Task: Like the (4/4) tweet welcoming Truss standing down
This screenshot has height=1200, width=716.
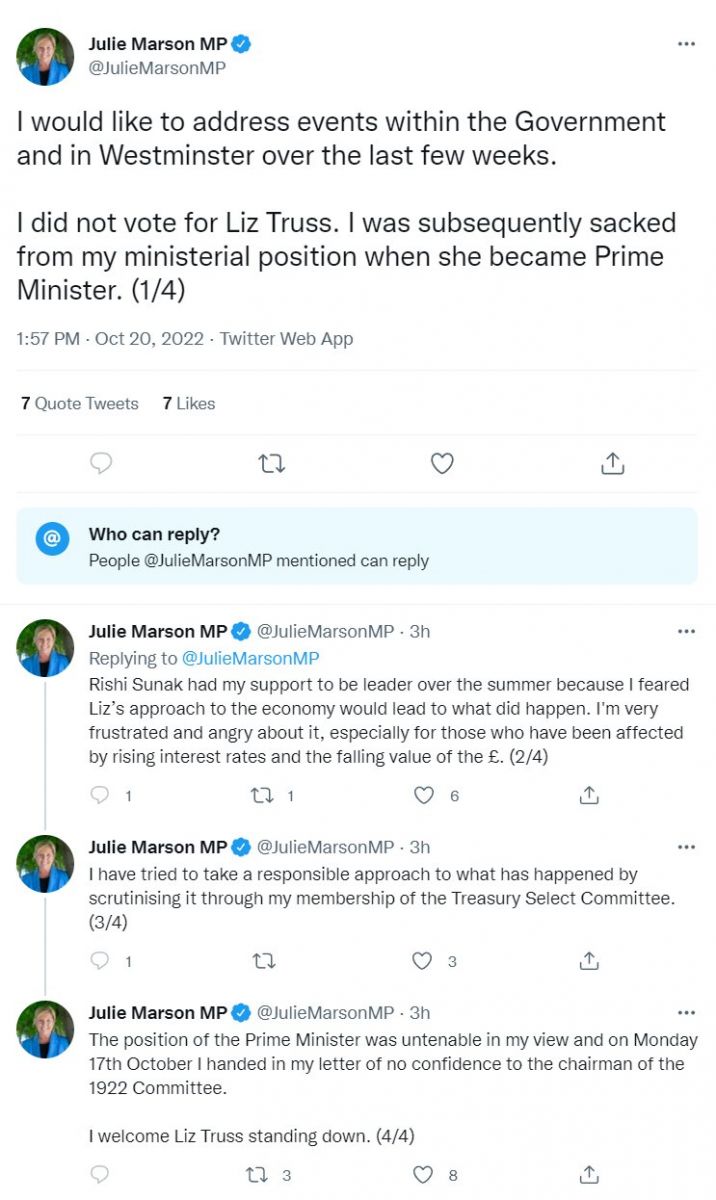Action: pyautogui.click(x=424, y=1175)
